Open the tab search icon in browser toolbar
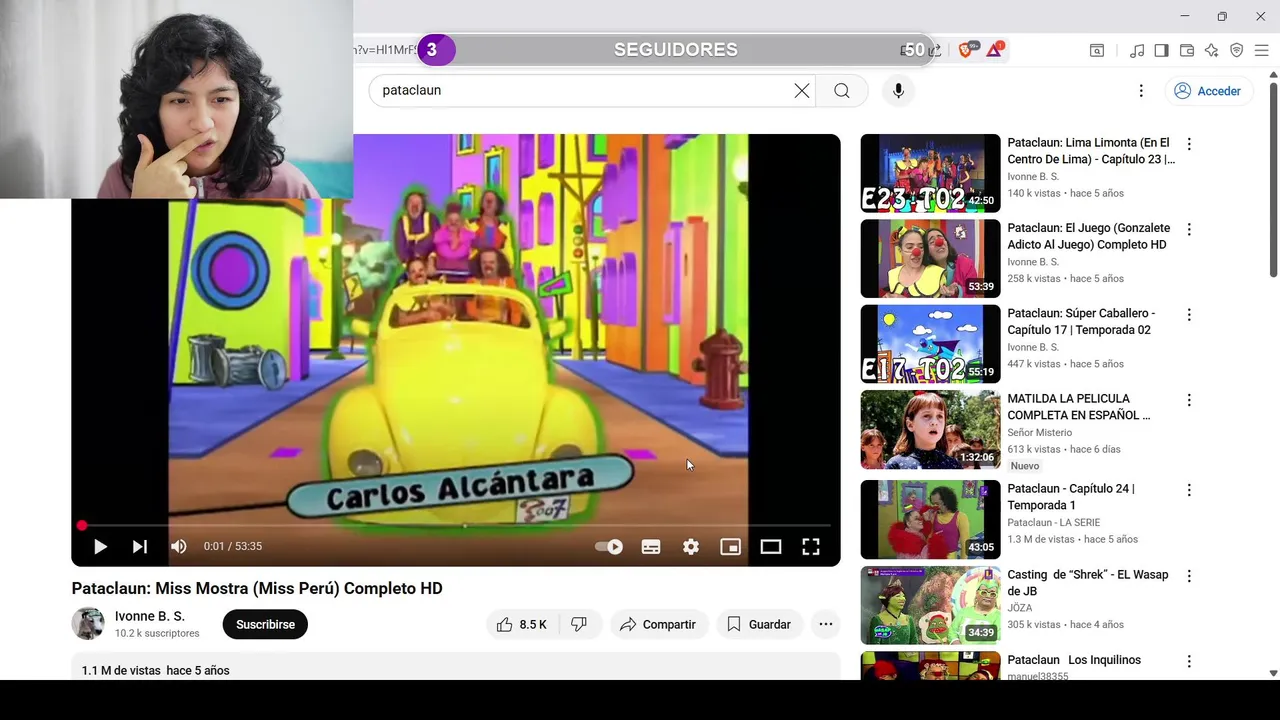 pos(1097,50)
